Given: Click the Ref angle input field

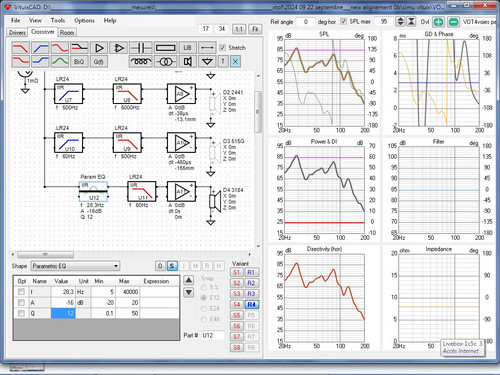Looking at the screenshot, I should (305, 22).
